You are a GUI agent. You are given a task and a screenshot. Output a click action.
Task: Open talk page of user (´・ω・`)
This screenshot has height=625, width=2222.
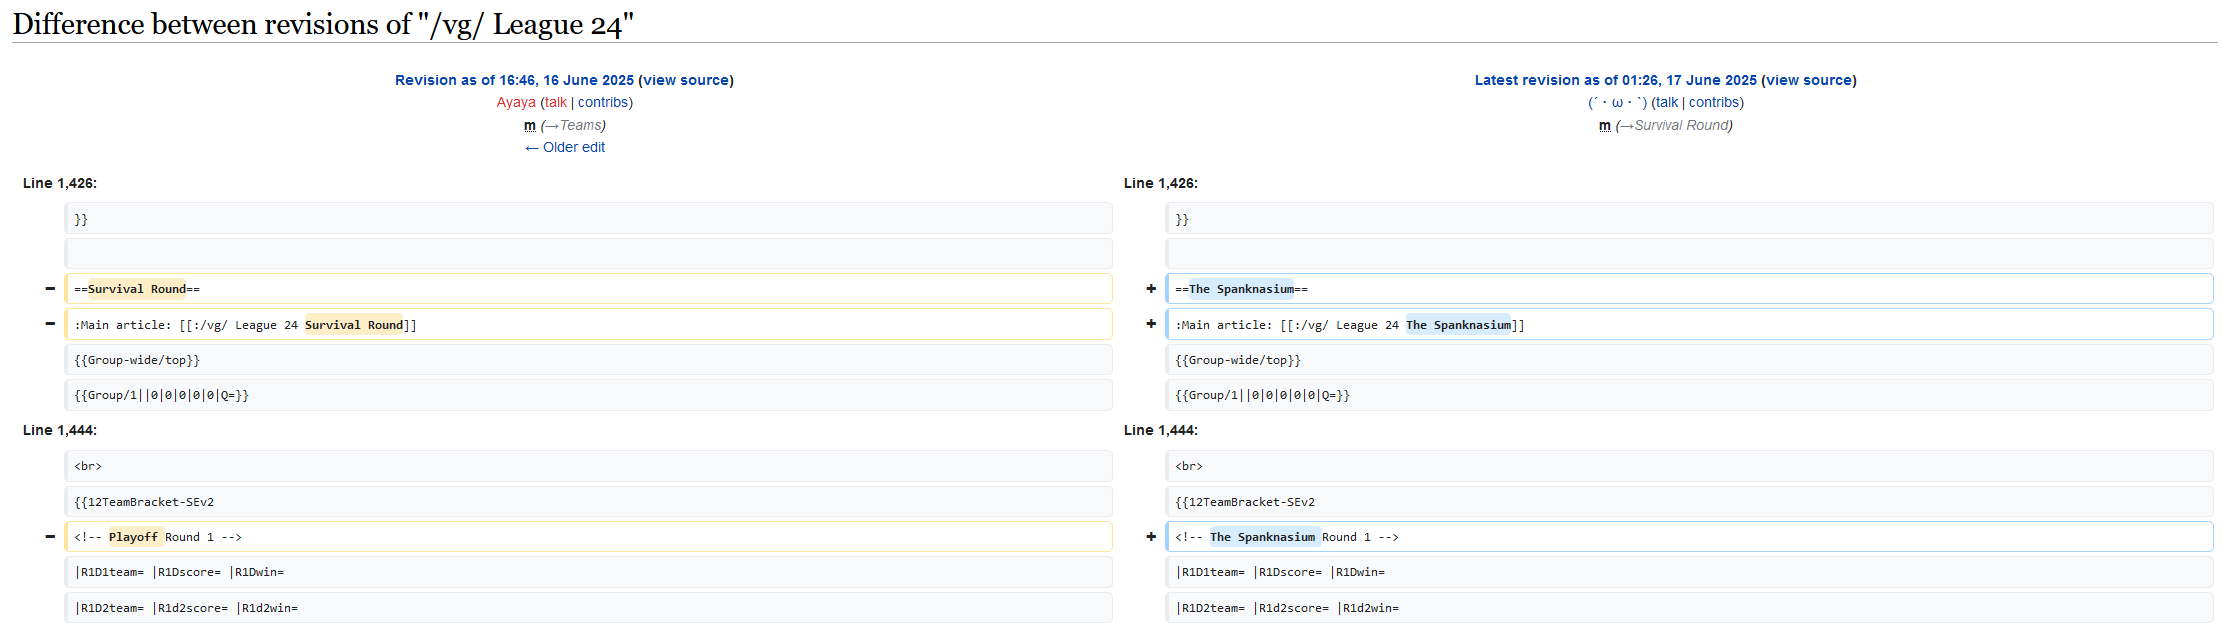tap(1667, 102)
